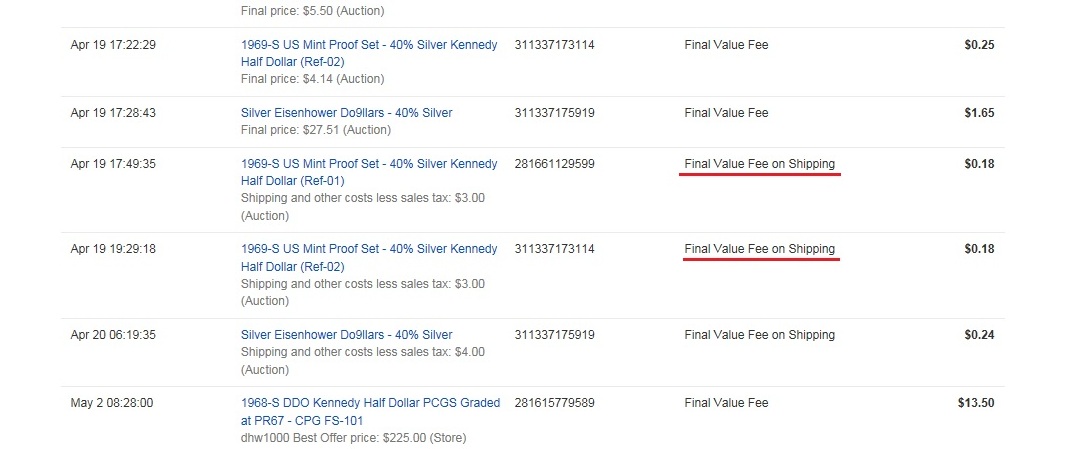Click item number 311337175919 beside the $1.65 fee

554,113
